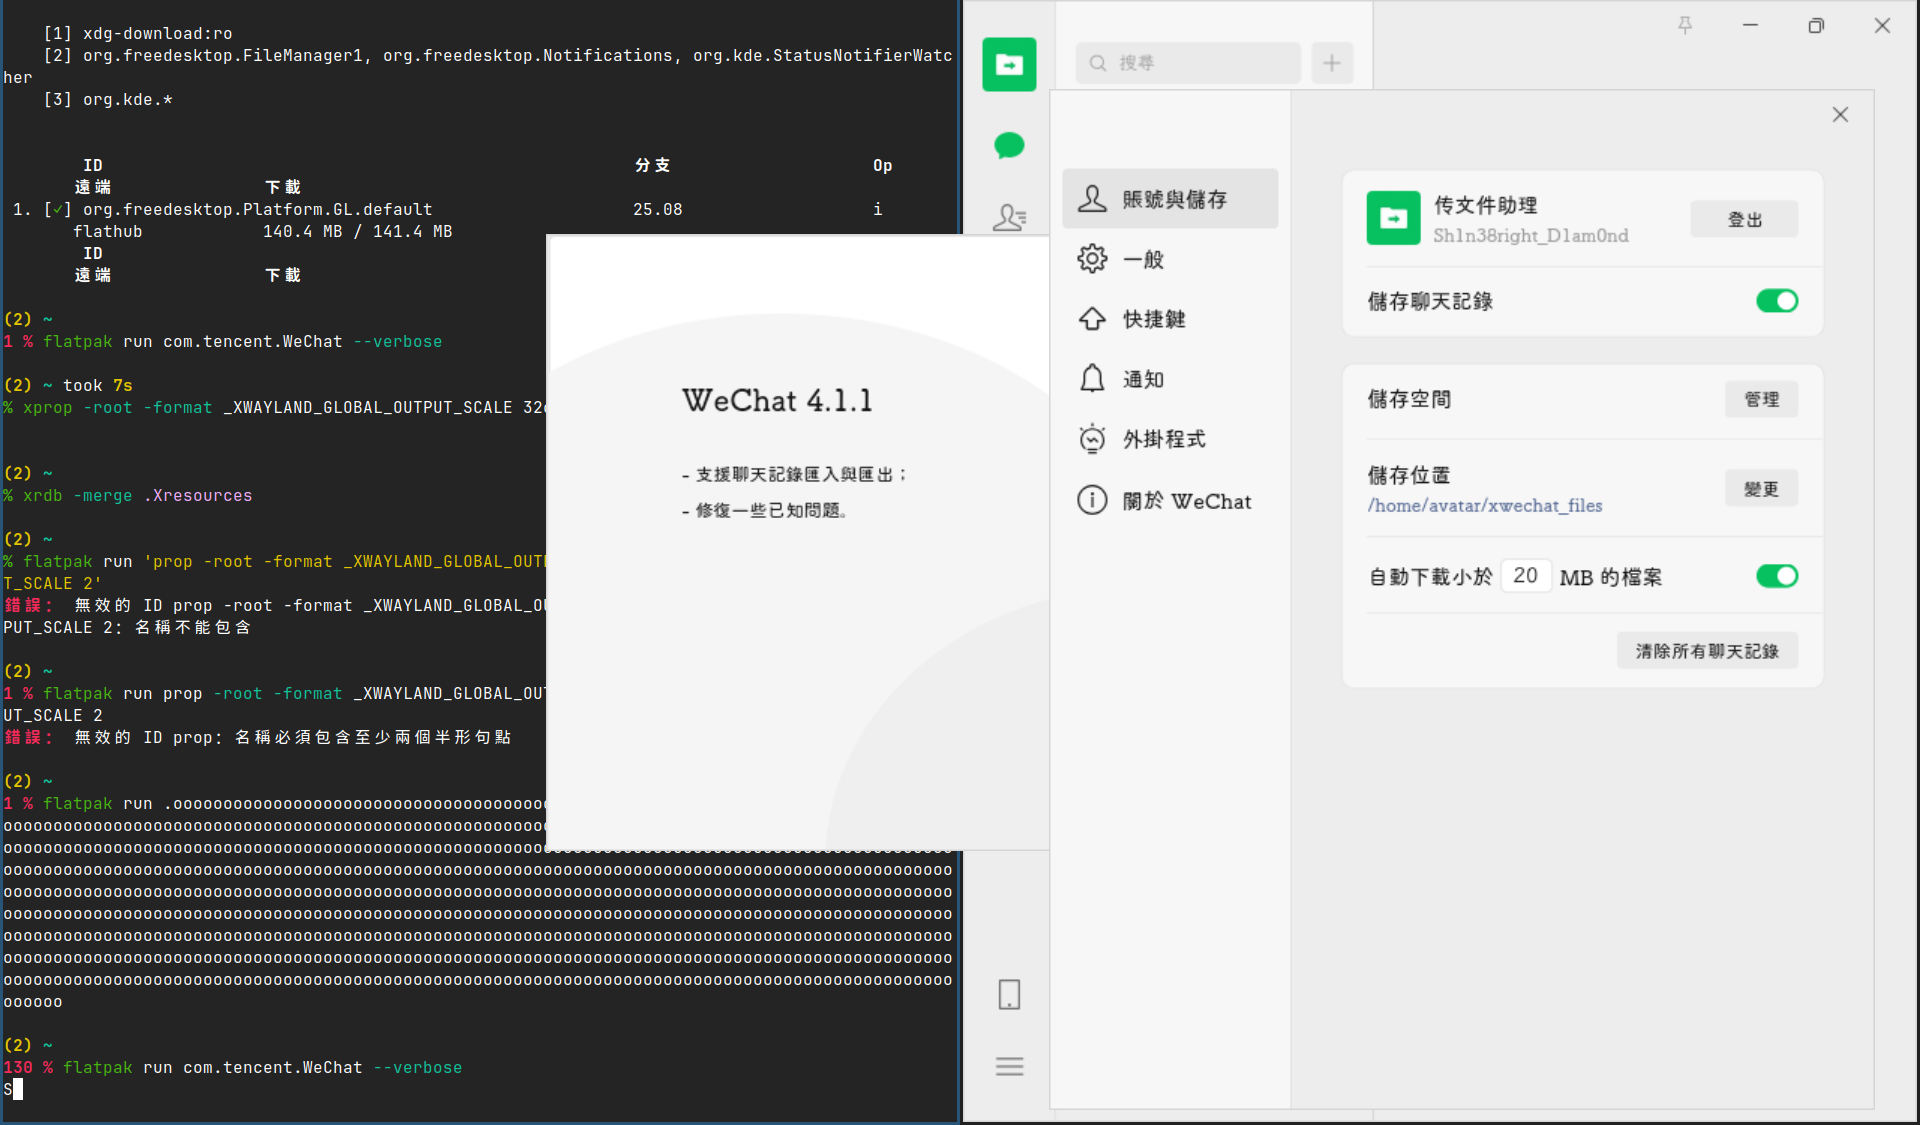1920x1125 pixels.
Task: Click the 登出 logout button
Action: point(1743,218)
